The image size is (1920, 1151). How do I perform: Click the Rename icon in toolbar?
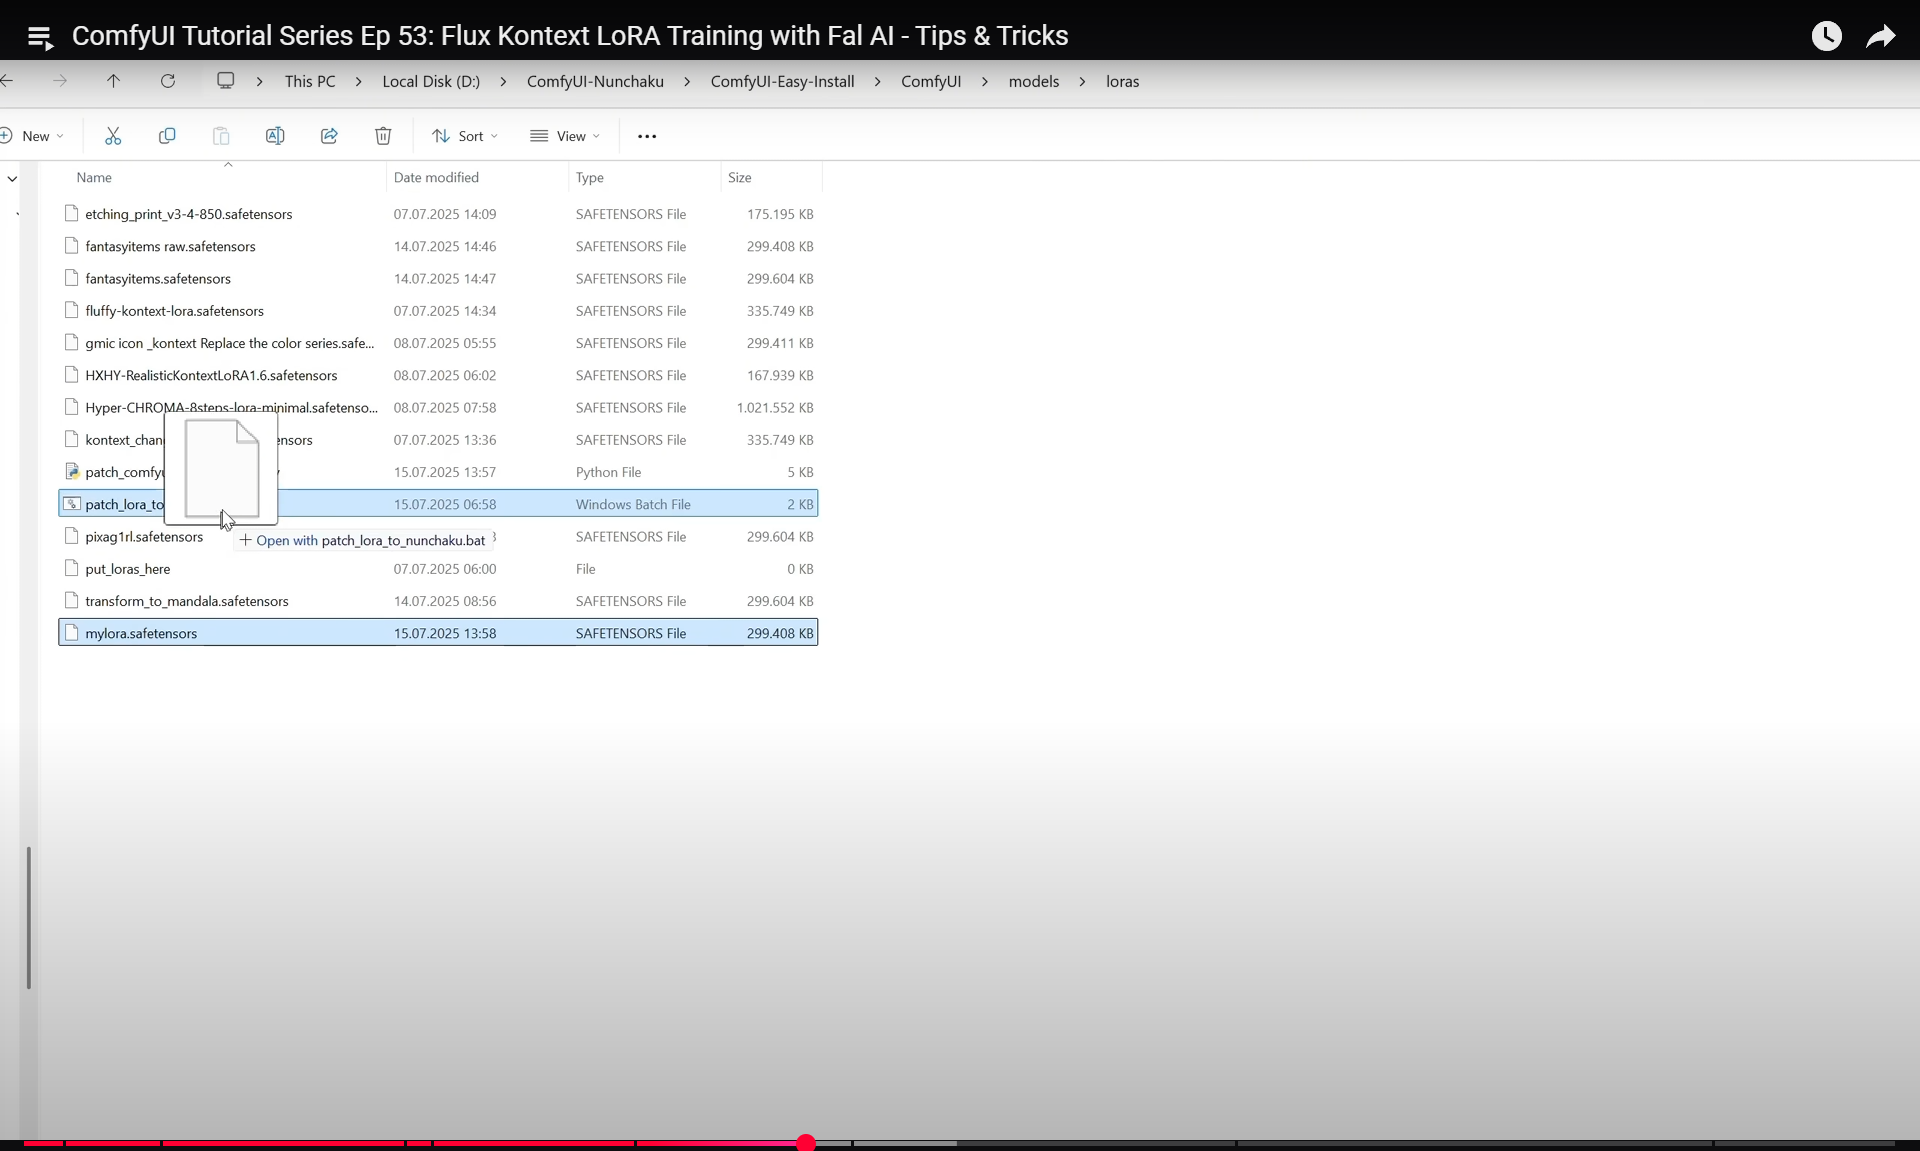275,136
